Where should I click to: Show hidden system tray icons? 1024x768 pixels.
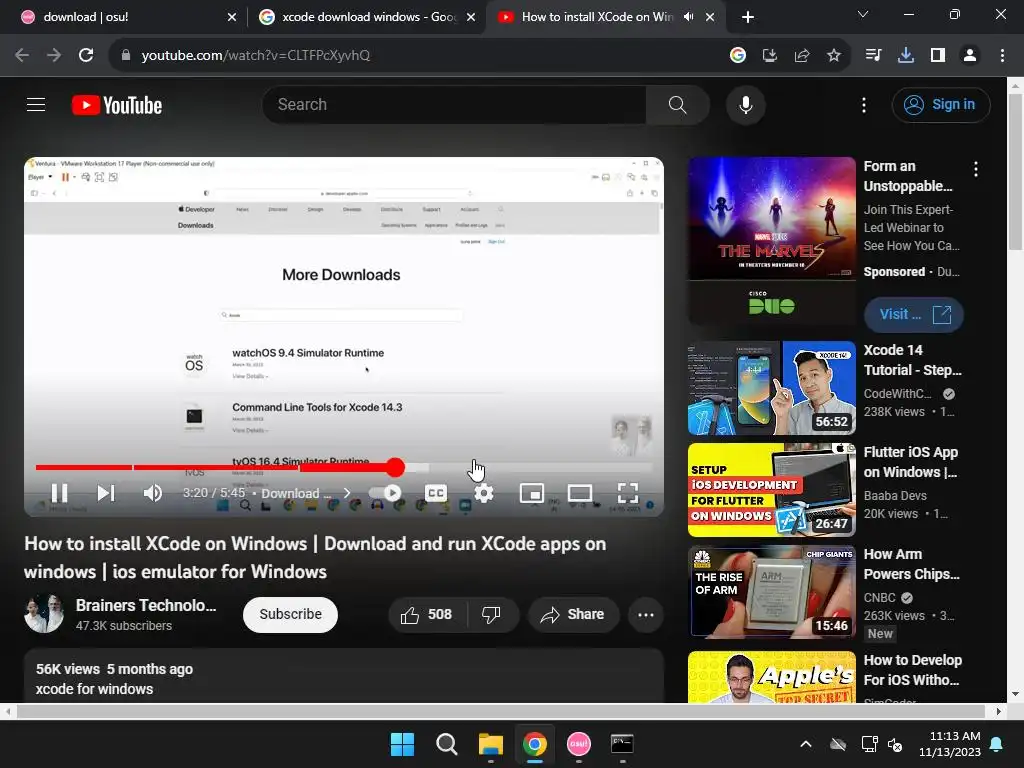pos(806,744)
